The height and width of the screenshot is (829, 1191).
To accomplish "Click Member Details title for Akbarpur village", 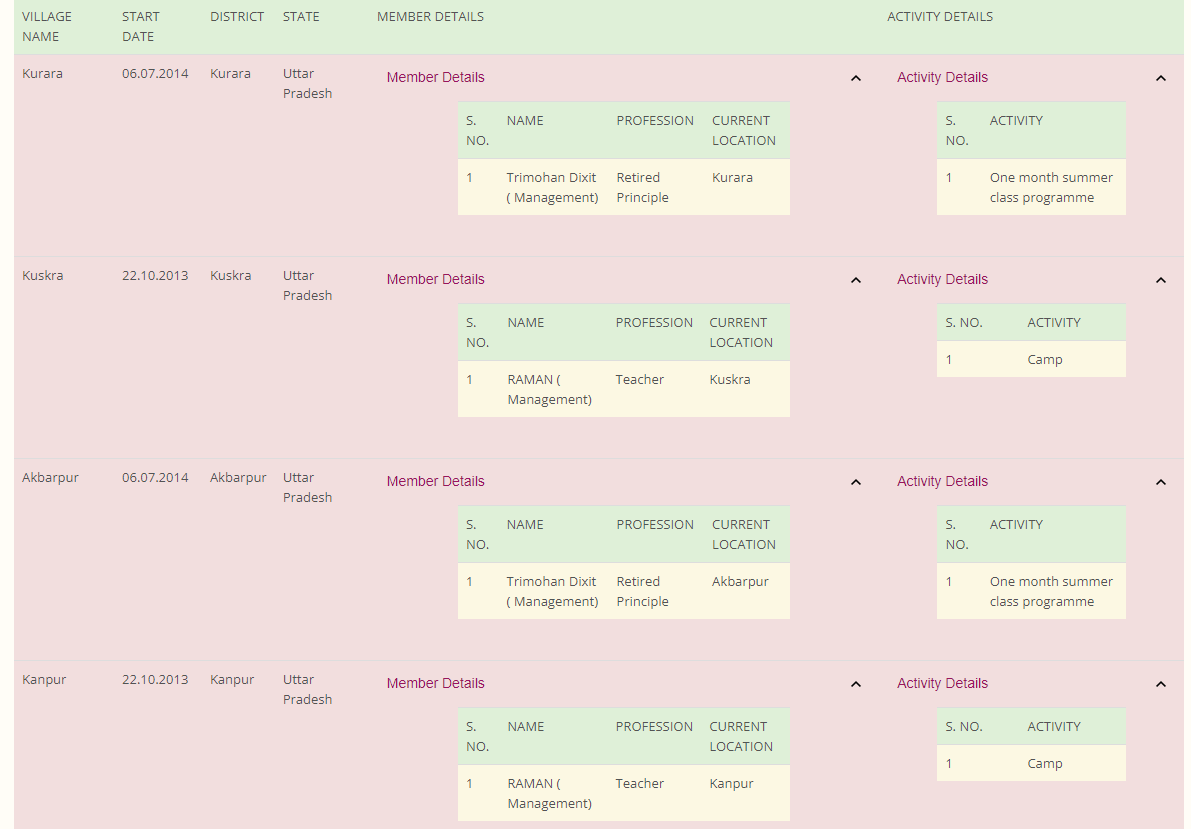I will tap(435, 481).
